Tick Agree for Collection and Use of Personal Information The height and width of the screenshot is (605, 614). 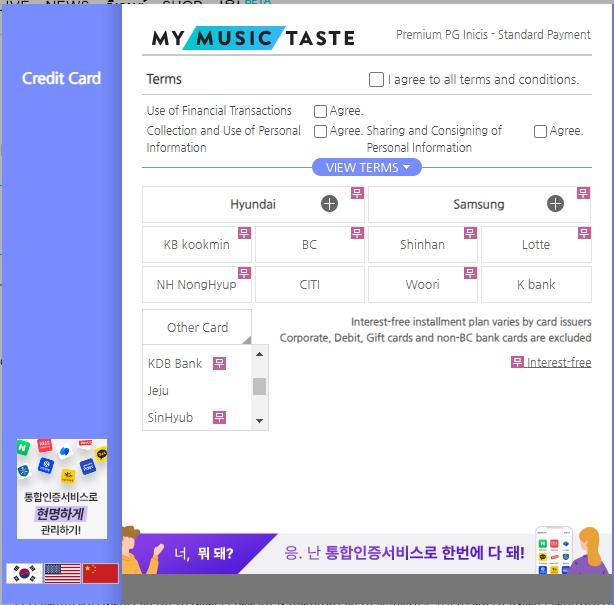[320, 131]
